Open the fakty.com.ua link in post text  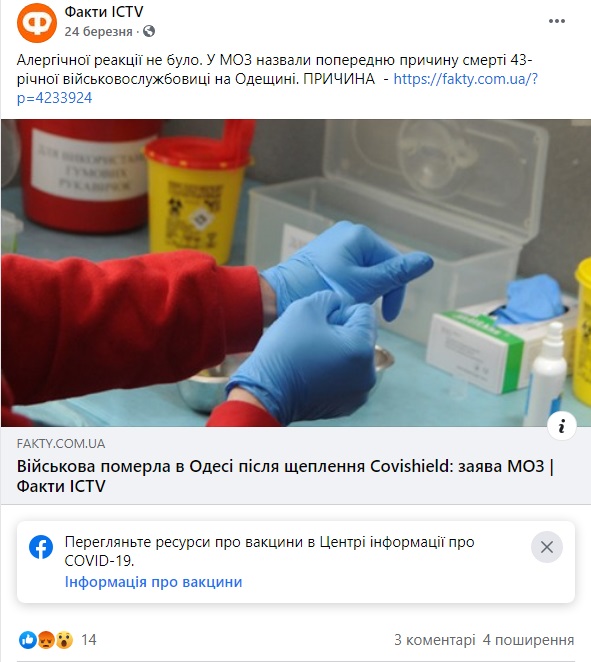(x=277, y=88)
